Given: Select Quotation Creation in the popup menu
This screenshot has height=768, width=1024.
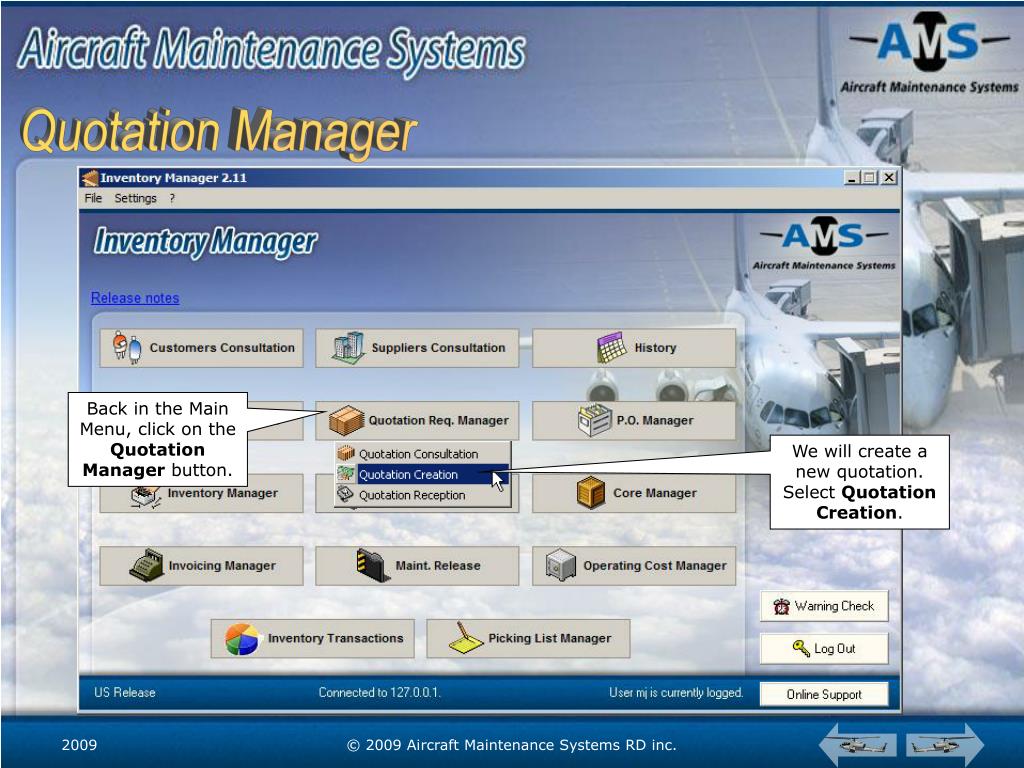Looking at the screenshot, I should 423,474.
